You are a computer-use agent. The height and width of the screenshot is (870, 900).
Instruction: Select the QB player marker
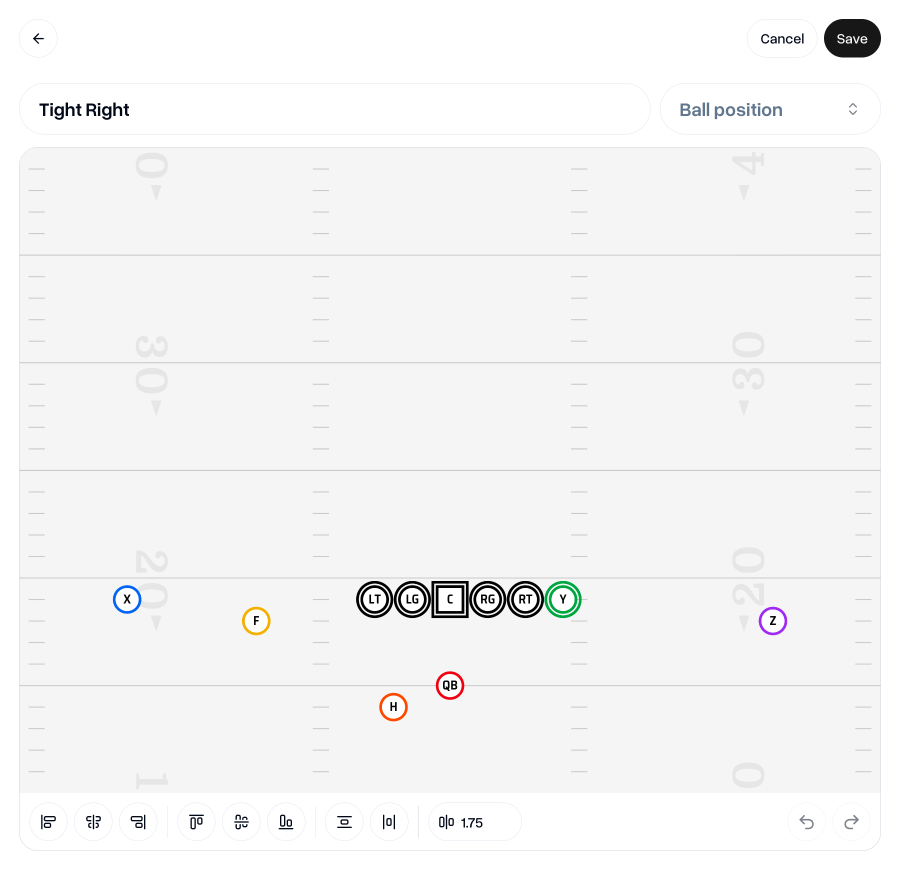tap(450, 686)
